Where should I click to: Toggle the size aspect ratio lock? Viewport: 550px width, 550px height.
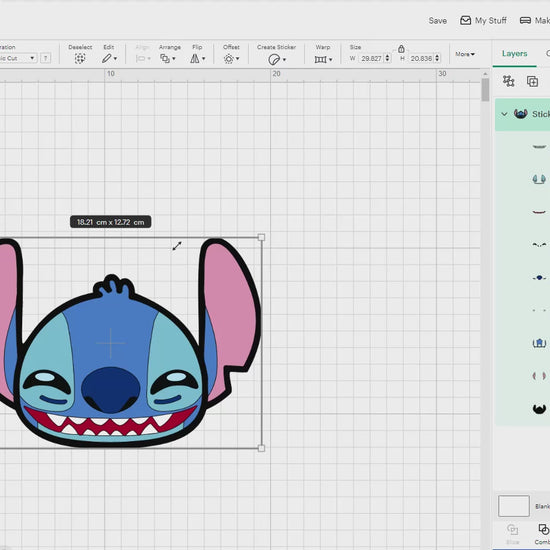point(401,49)
